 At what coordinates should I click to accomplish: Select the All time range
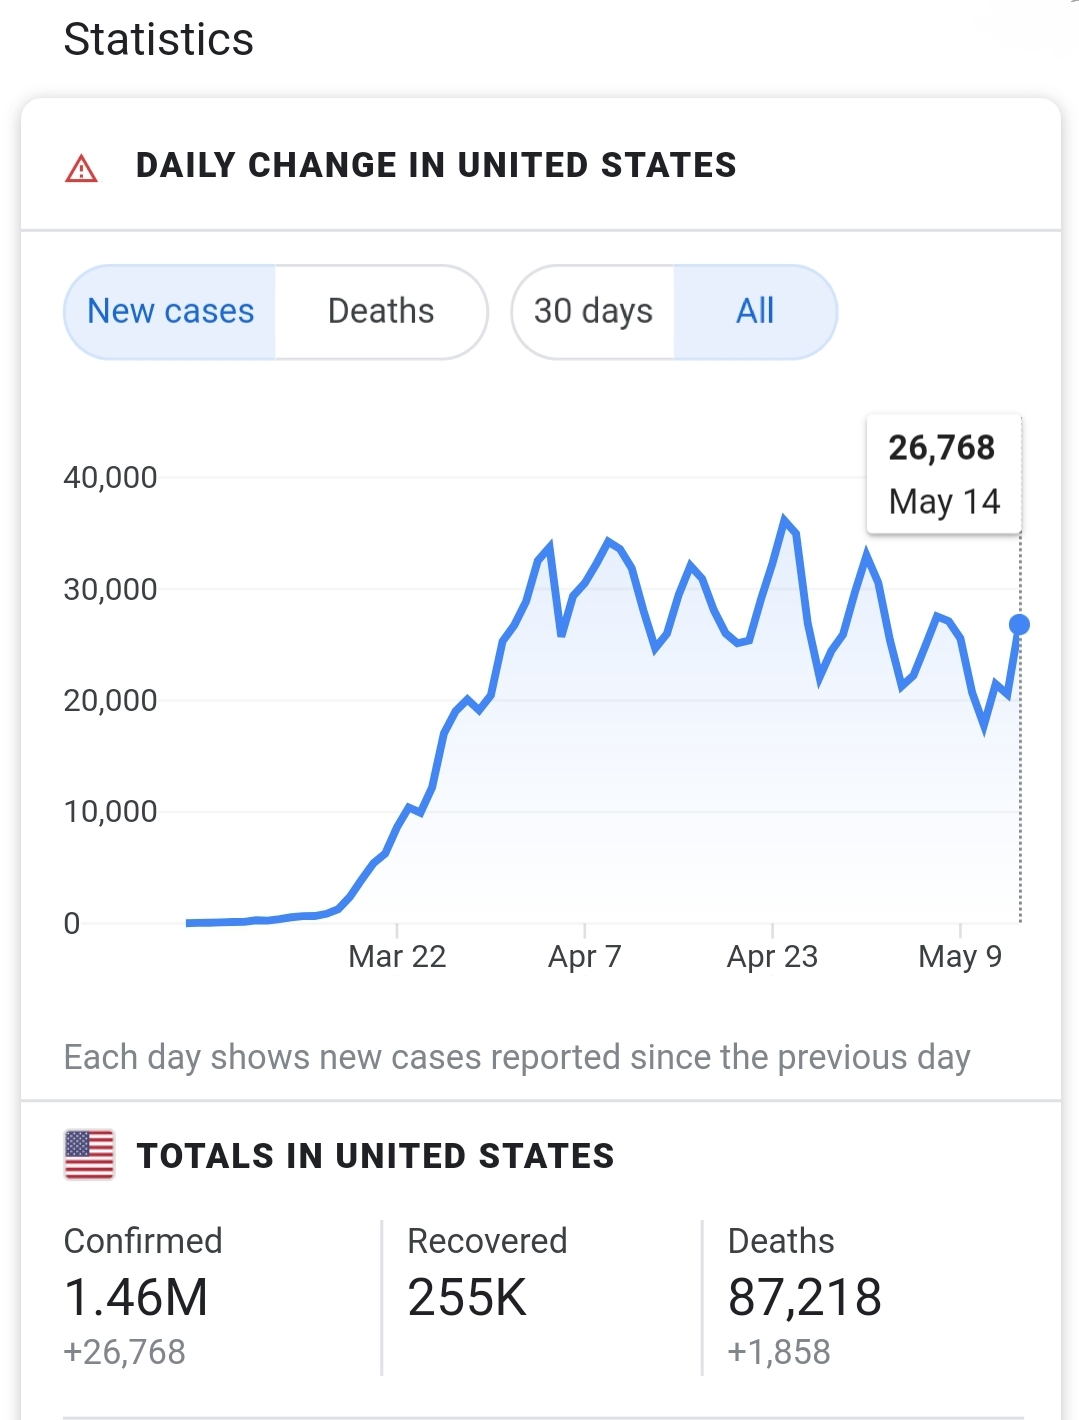[755, 311]
